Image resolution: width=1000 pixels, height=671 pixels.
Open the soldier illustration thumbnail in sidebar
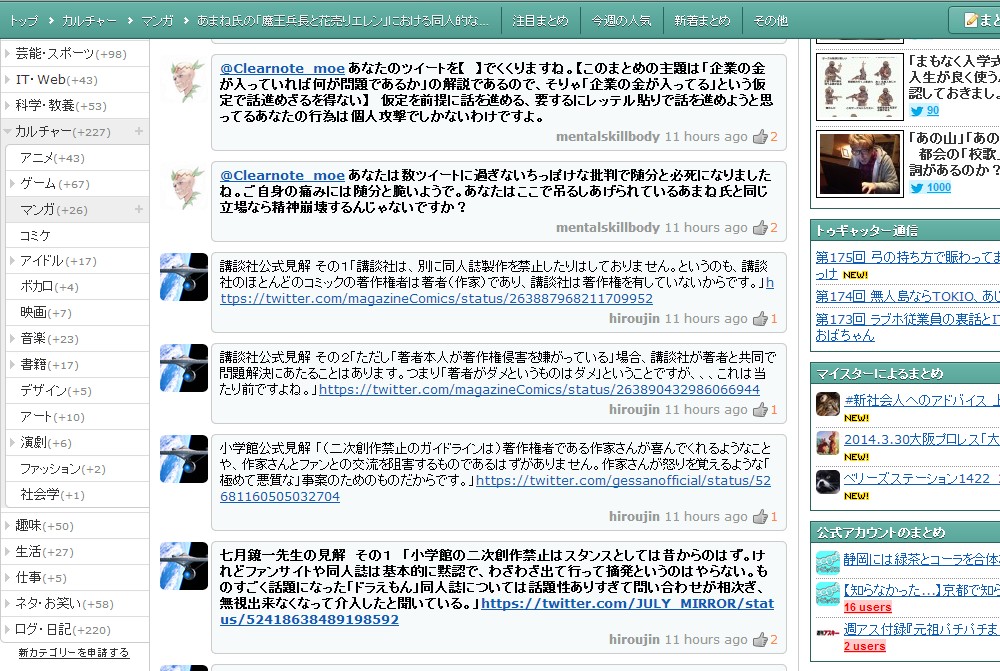coord(860,87)
